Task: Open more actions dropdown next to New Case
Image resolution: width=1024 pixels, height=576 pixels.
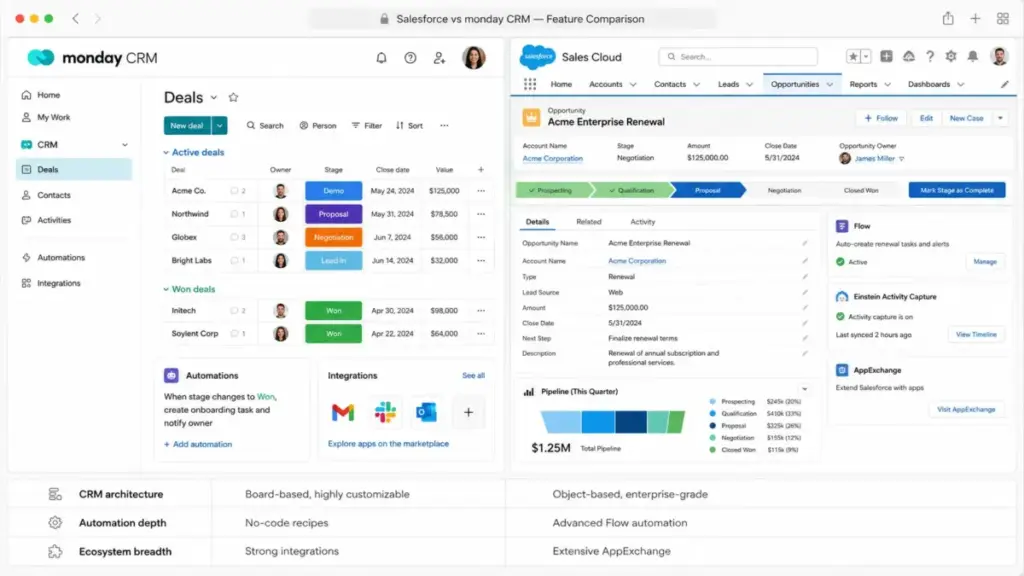Action: point(1000,118)
